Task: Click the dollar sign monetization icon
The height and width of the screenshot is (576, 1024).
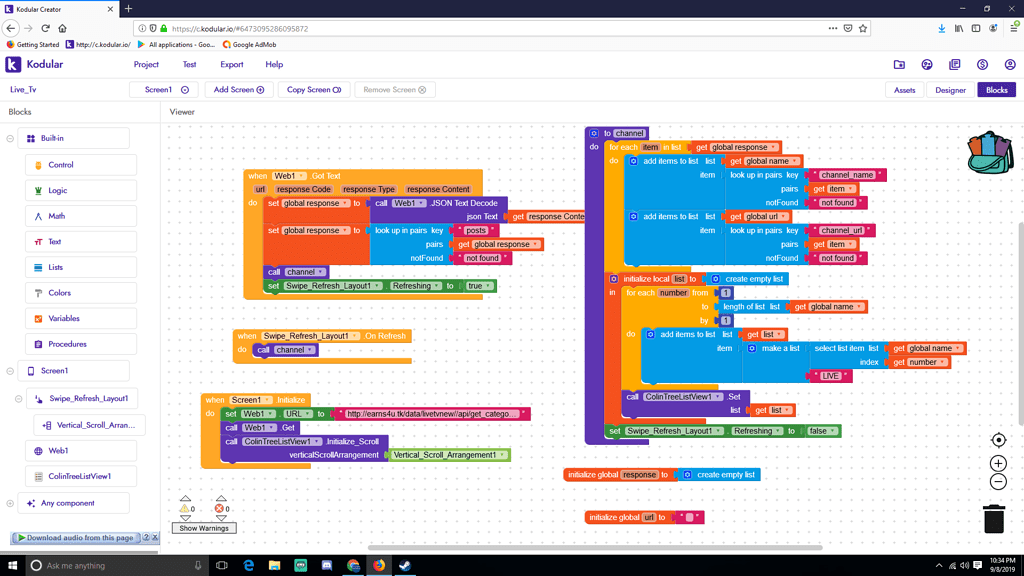Action: (982, 65)
